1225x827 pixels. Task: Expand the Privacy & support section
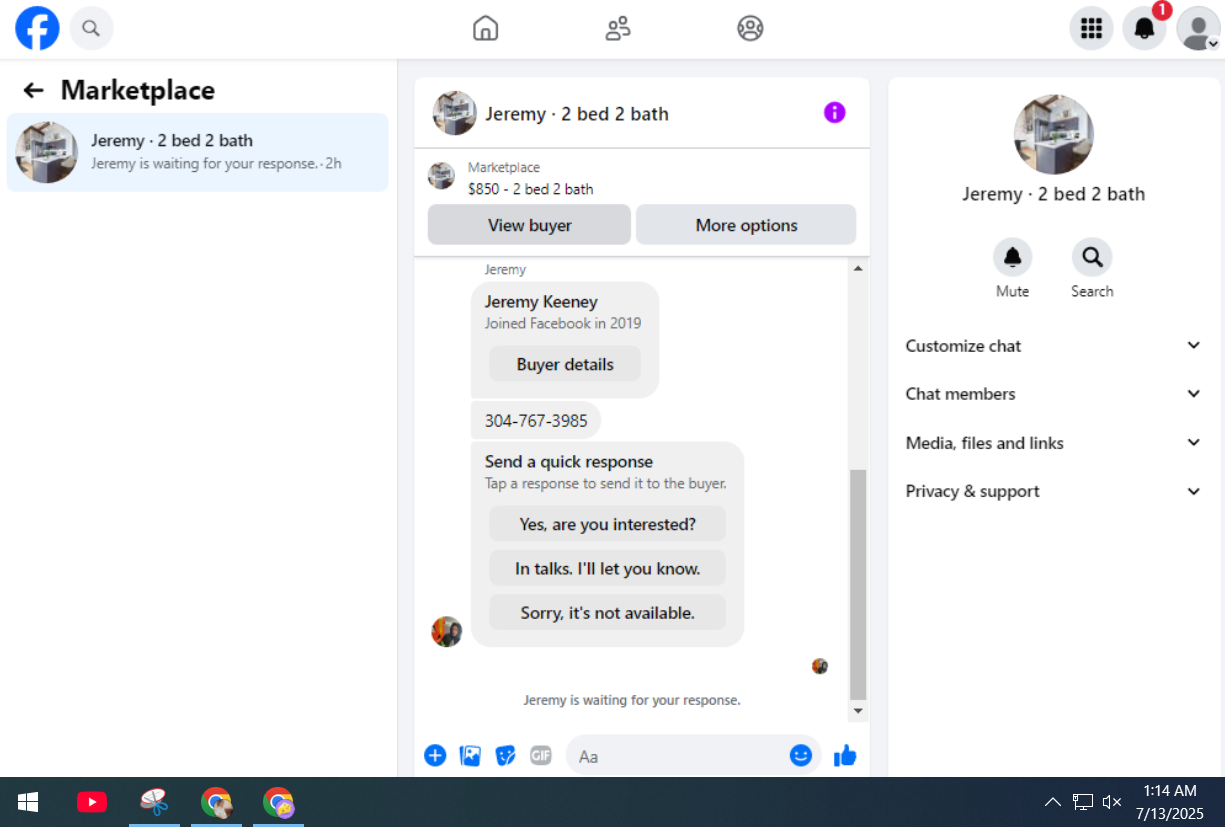coord(1053,491)
